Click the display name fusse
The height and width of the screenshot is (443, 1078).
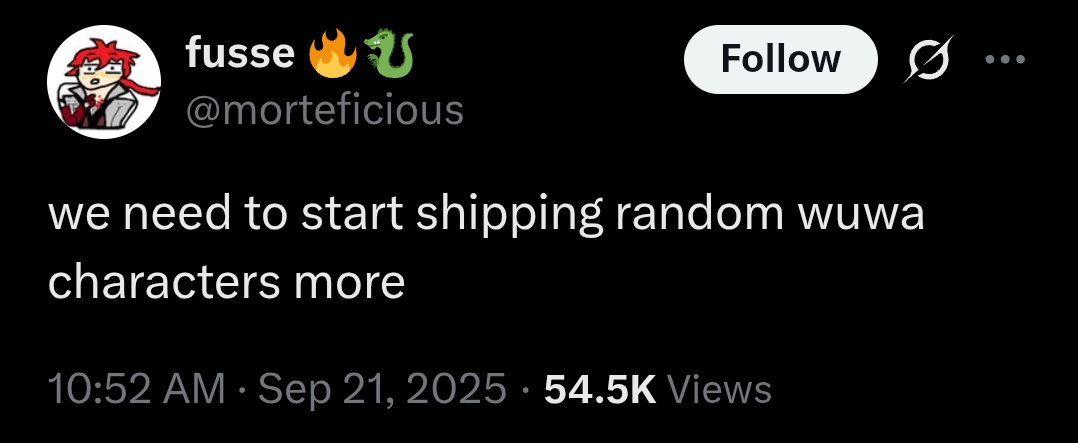point(240,54)
